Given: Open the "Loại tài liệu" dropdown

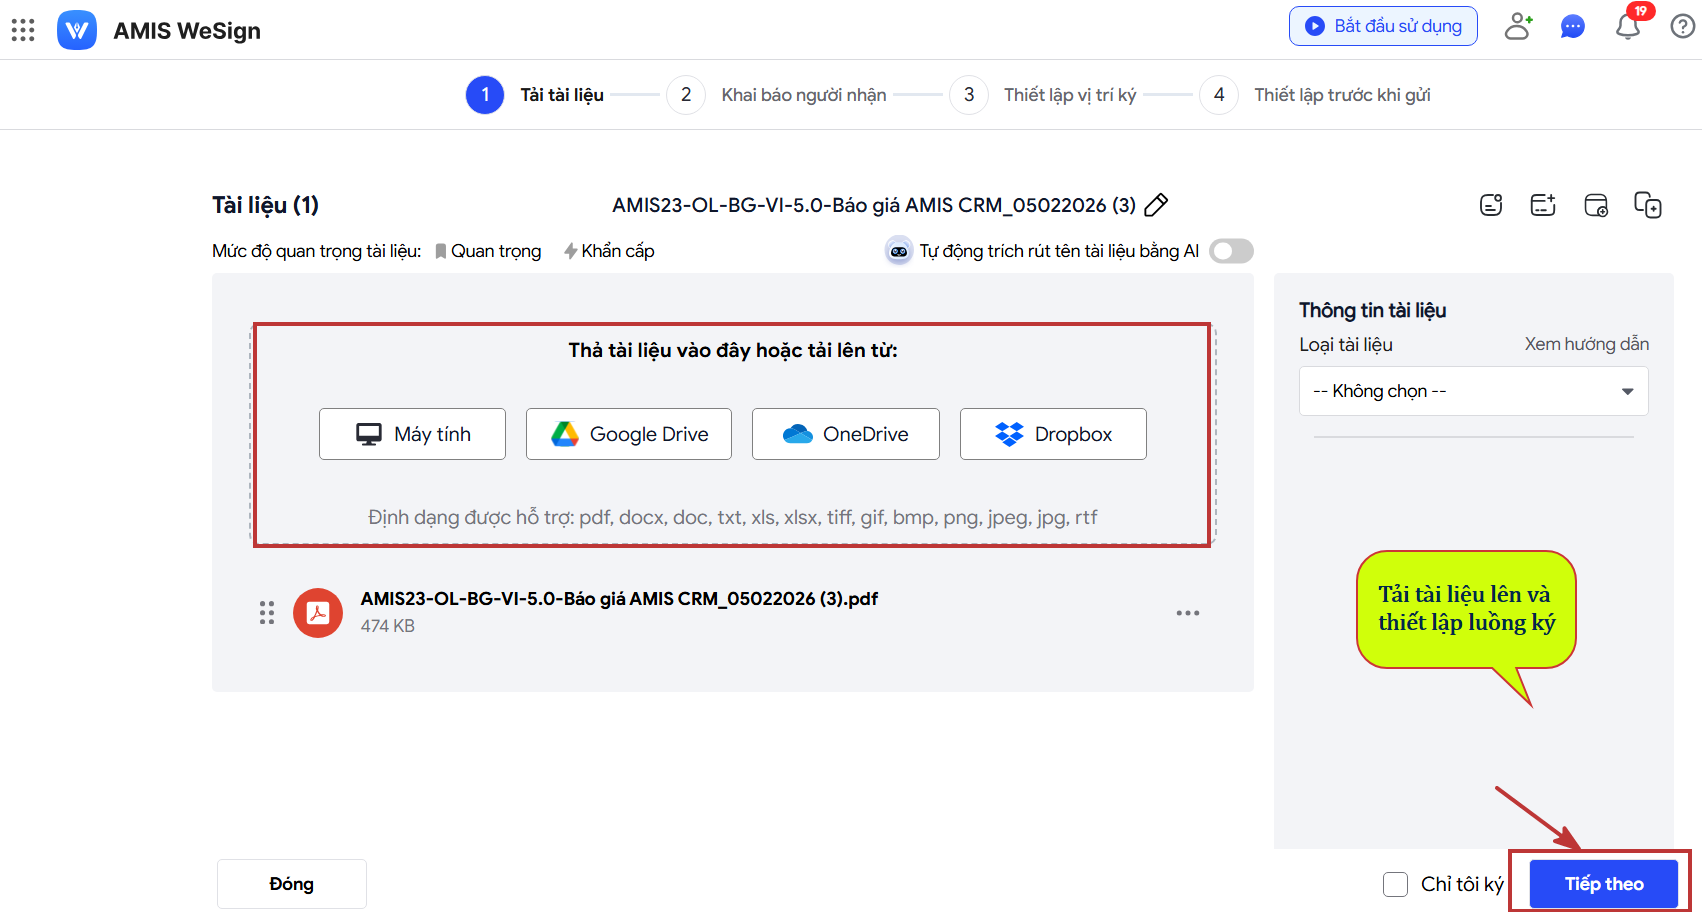Looking at the screenshot, I should click(1474, 391).
